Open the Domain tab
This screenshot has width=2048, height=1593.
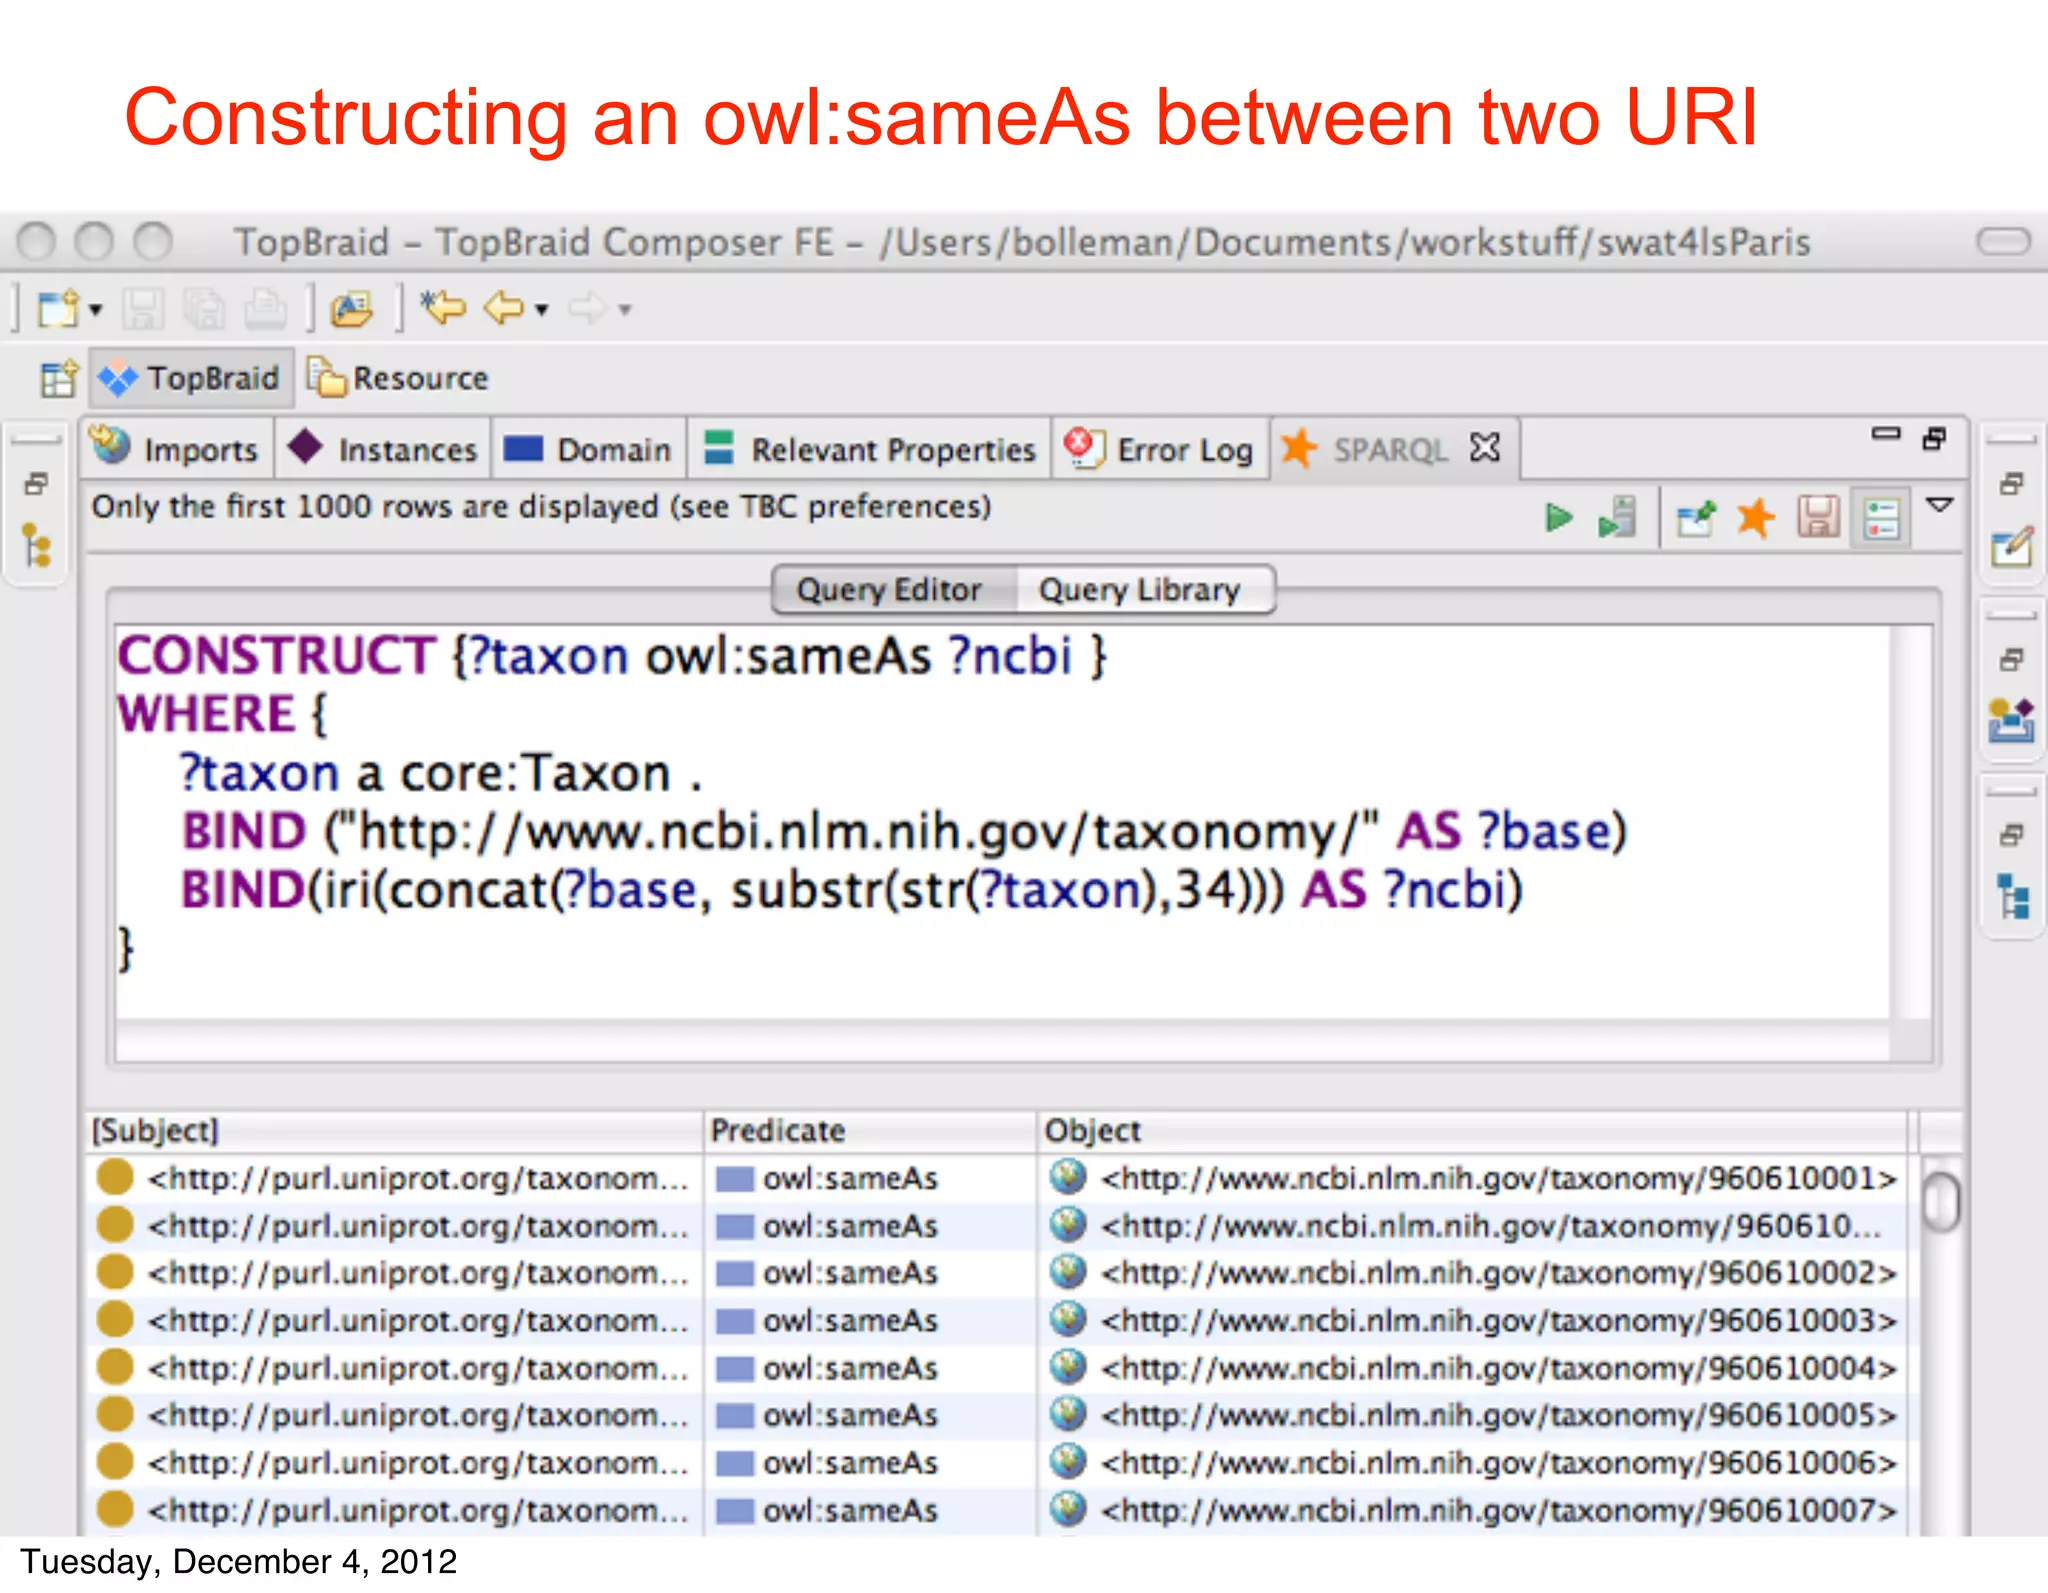[588, 449]
